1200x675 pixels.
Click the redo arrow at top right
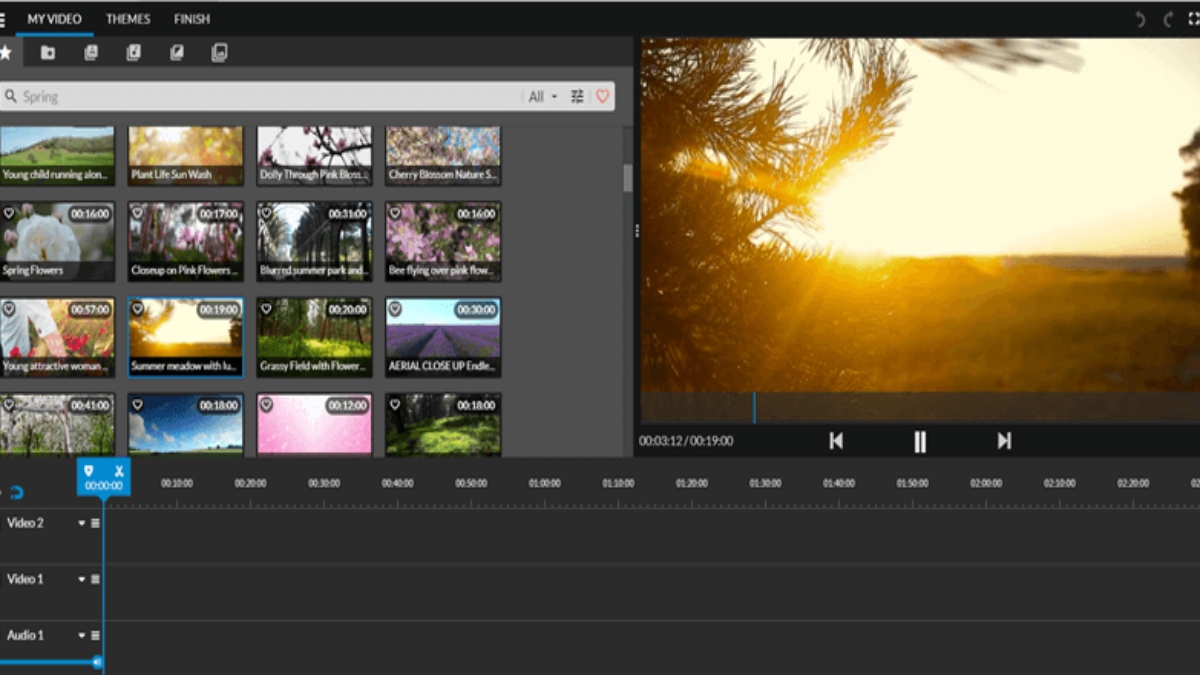tap(1168, 19)
